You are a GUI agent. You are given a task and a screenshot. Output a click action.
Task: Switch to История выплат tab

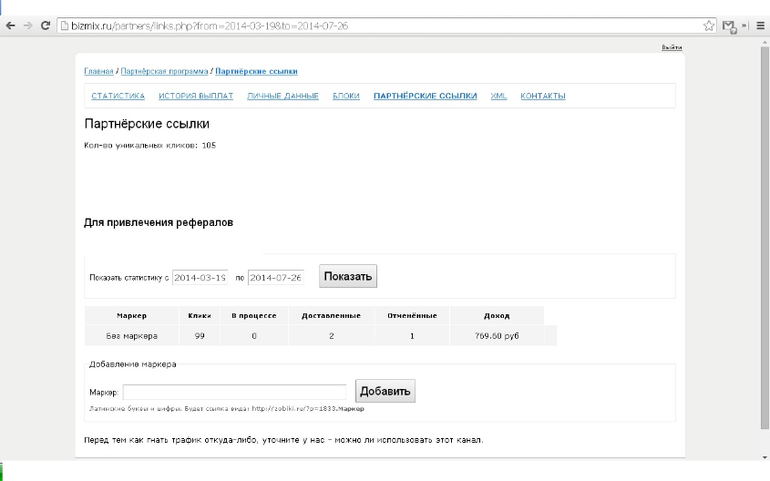click(196, 96)
